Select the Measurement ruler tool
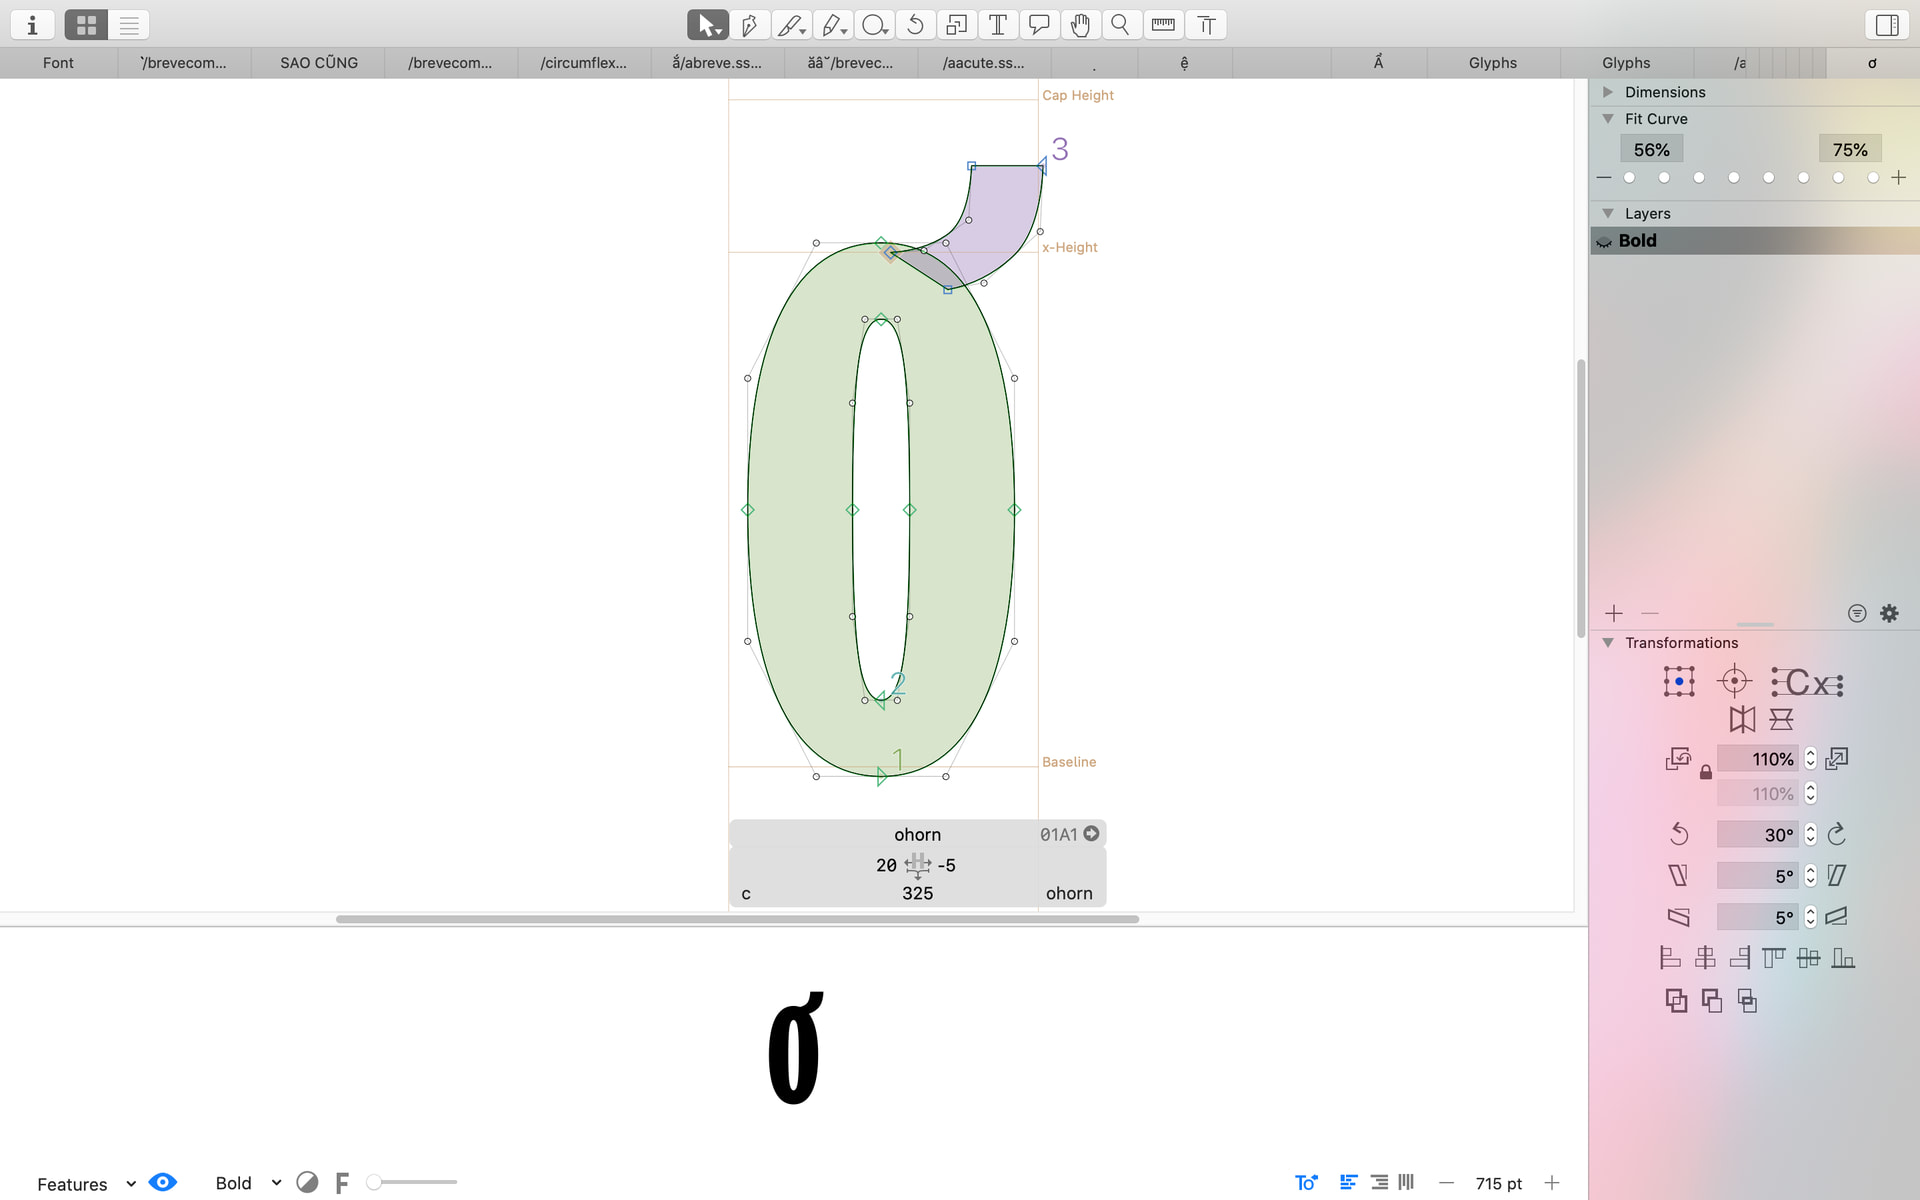 pos(1163,25)
